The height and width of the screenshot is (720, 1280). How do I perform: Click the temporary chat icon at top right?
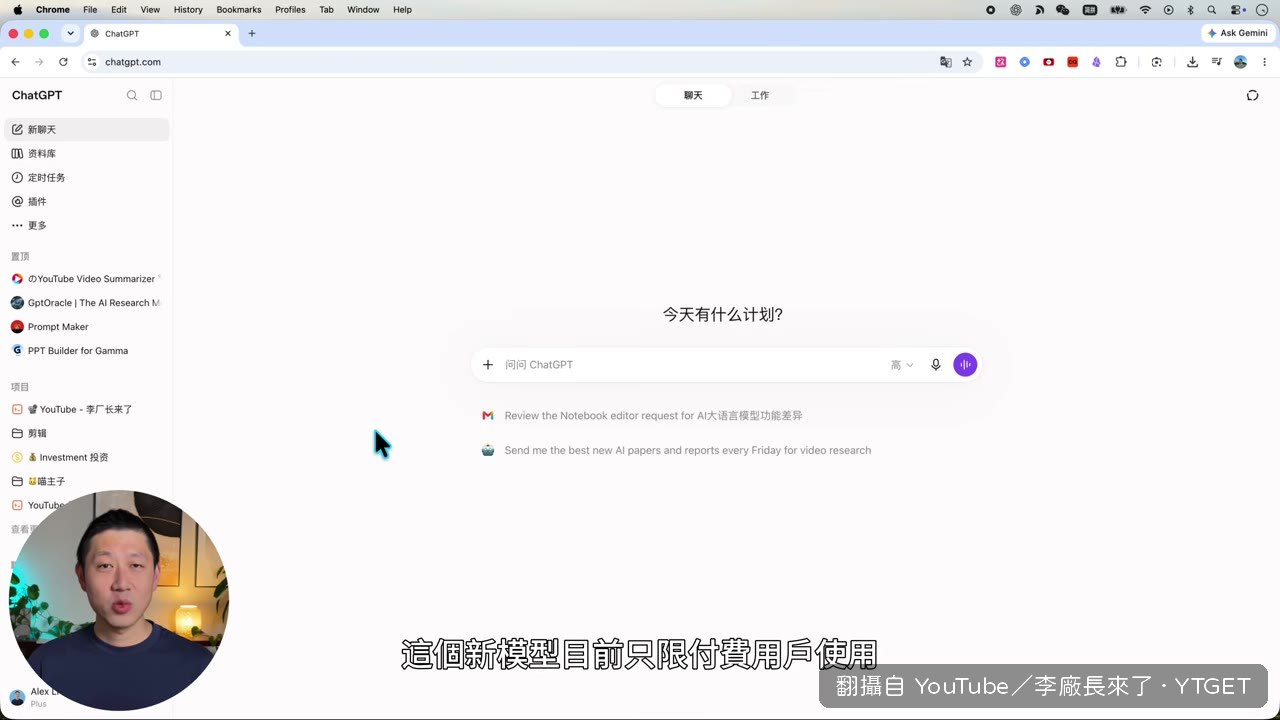tap(1252, 95)
